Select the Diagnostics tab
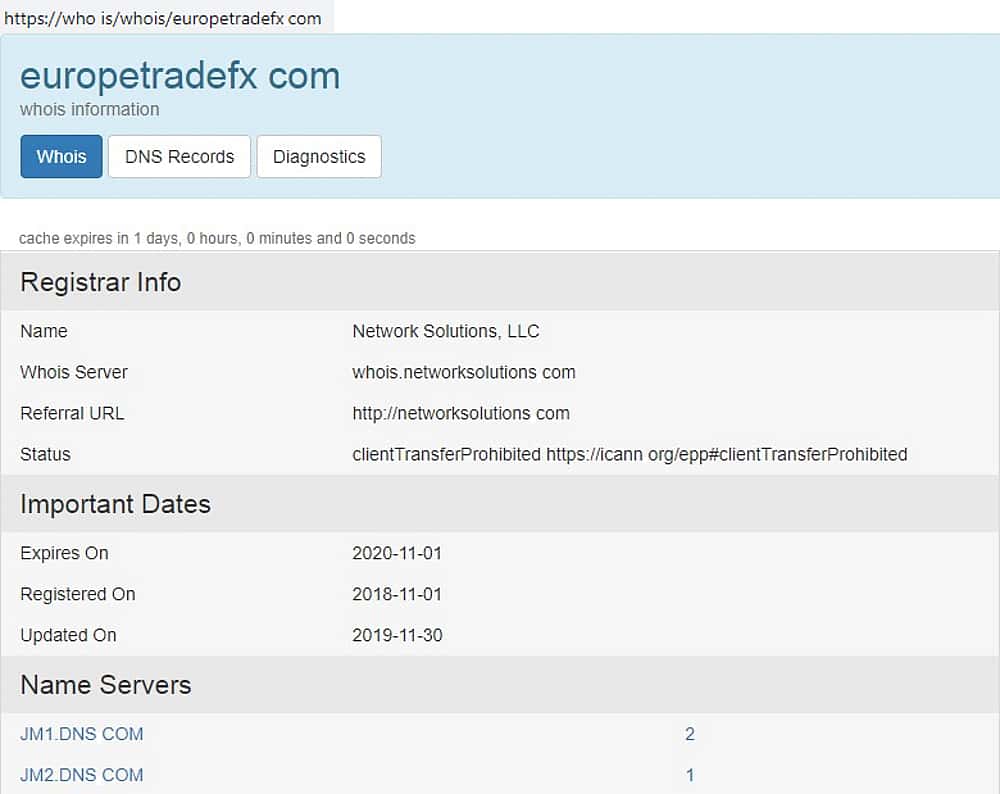The height and width of the screenshot is (794, 1000). click(319, 157)
